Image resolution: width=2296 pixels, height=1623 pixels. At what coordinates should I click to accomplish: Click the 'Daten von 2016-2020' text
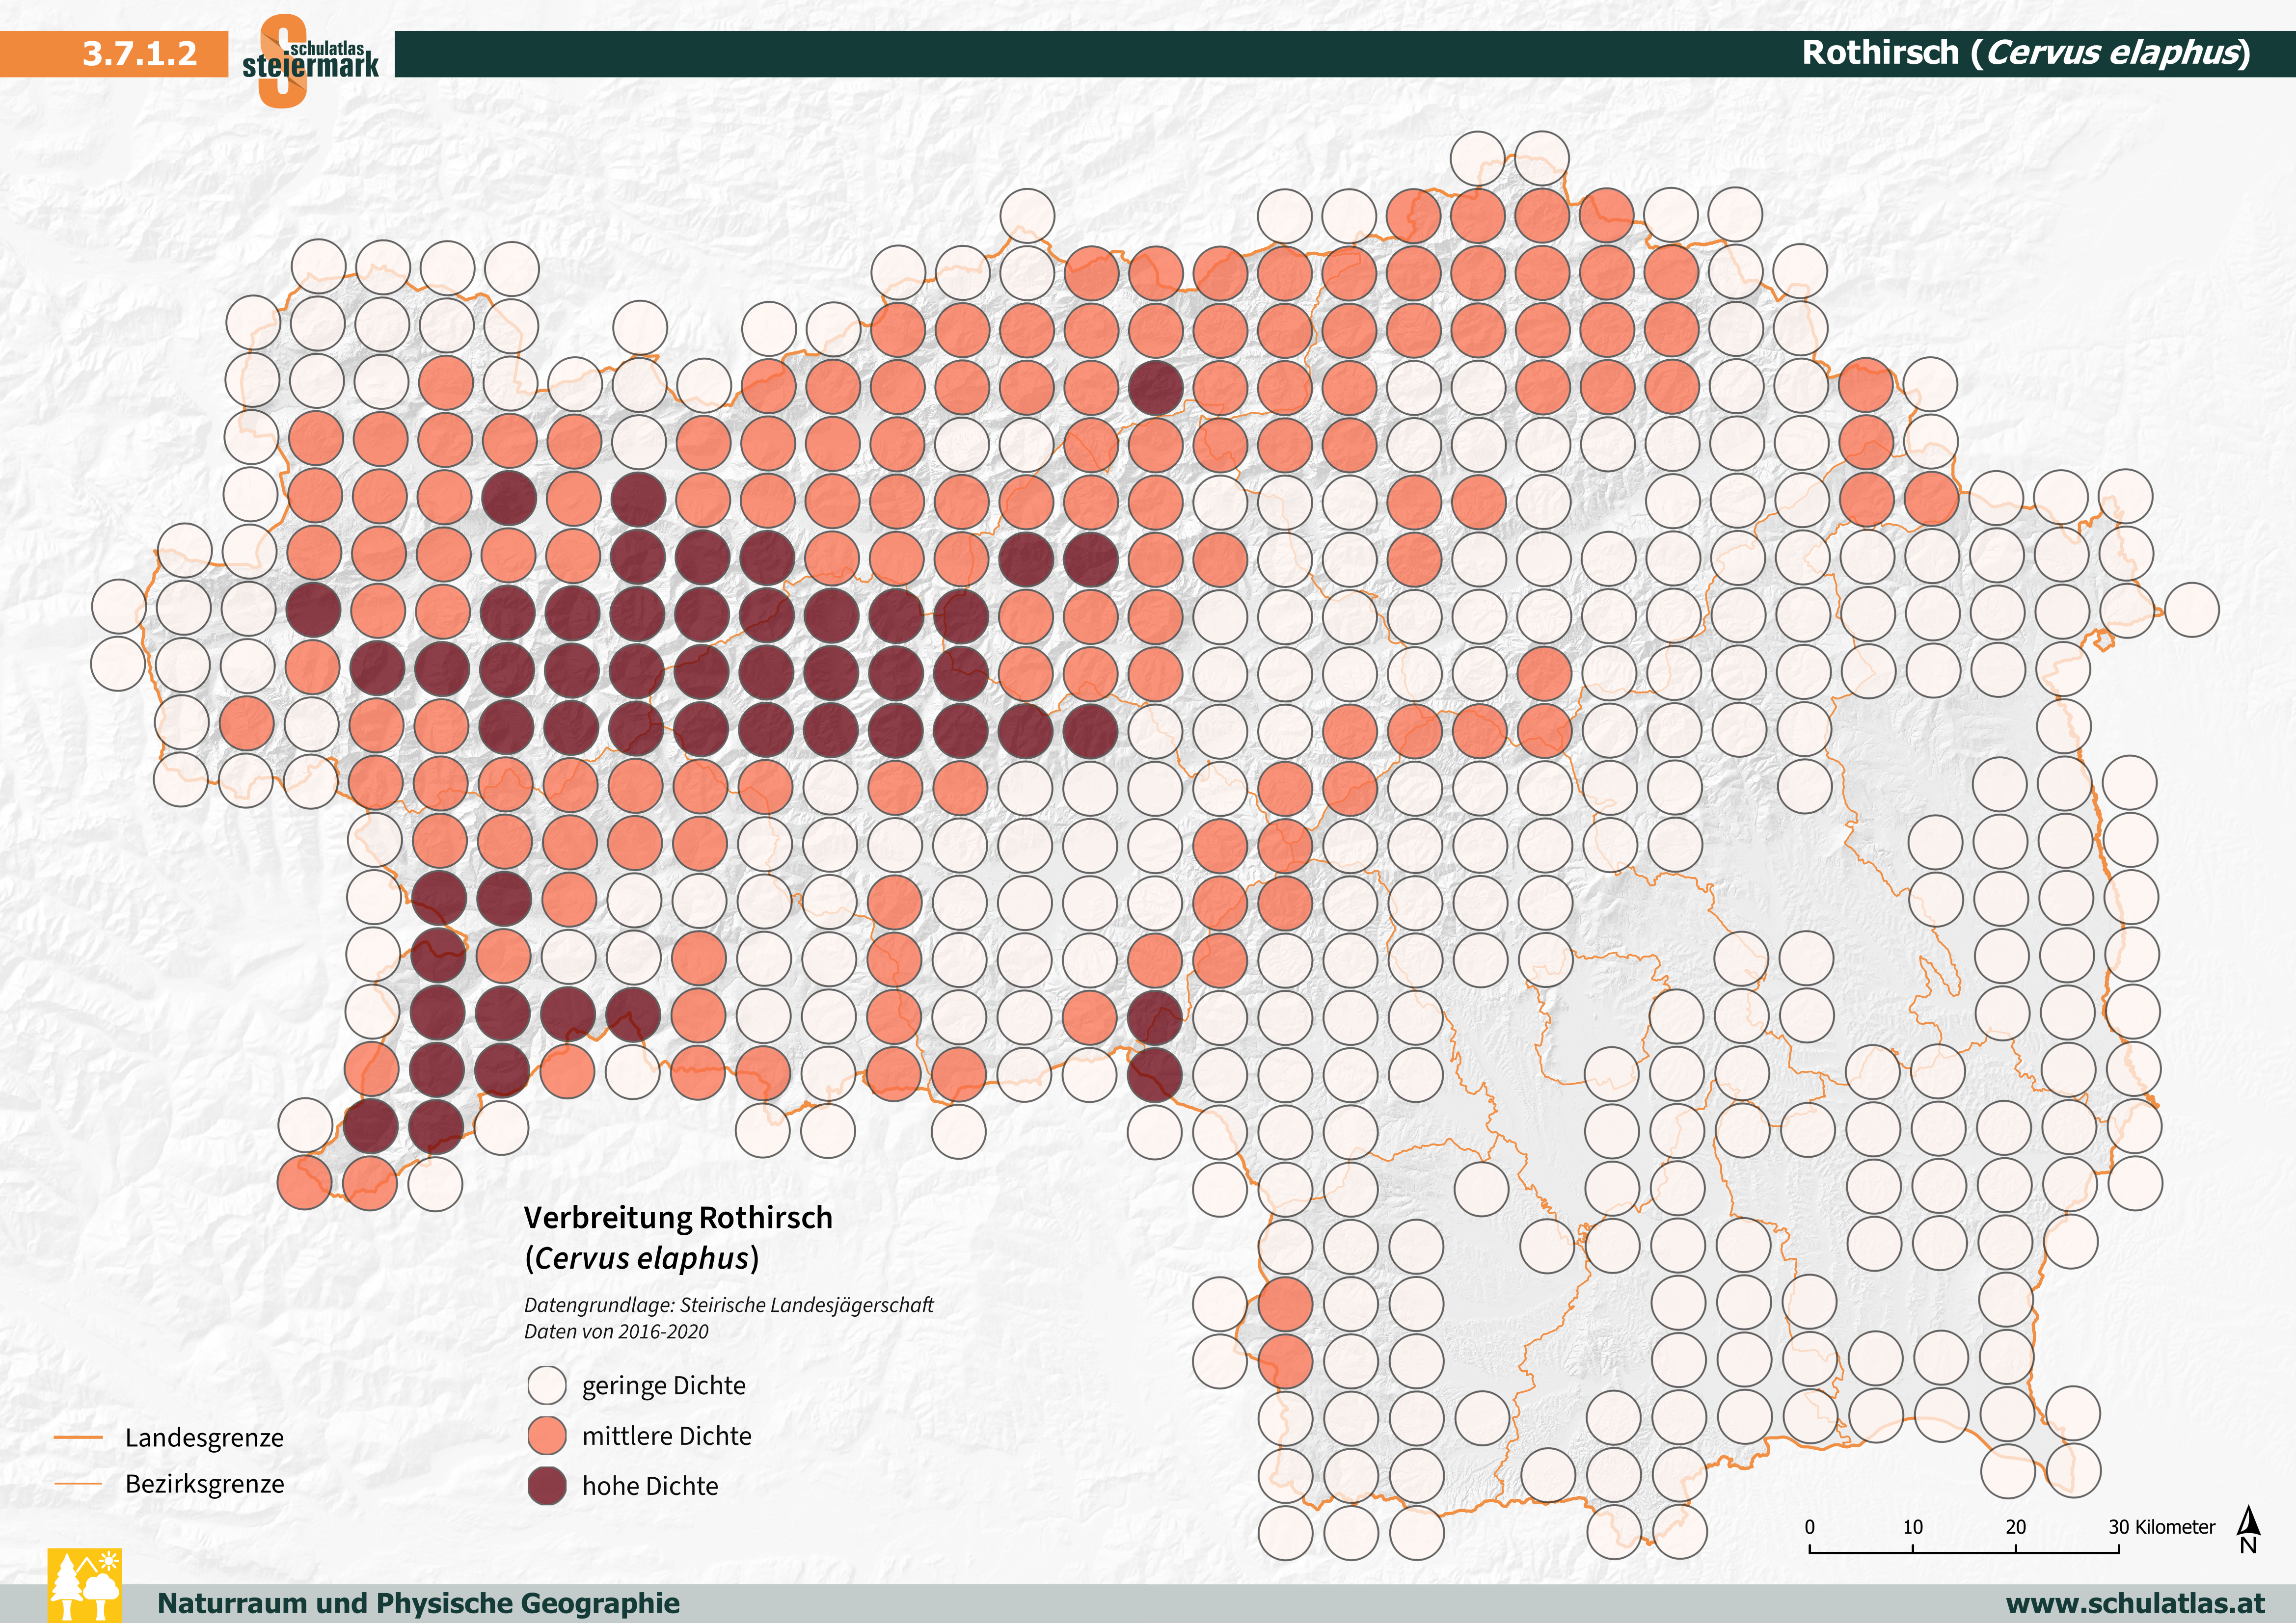coord(616,1331)
